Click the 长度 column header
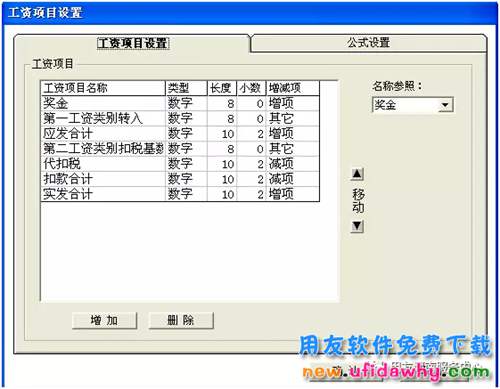500x389 pixels. point(222,88)
